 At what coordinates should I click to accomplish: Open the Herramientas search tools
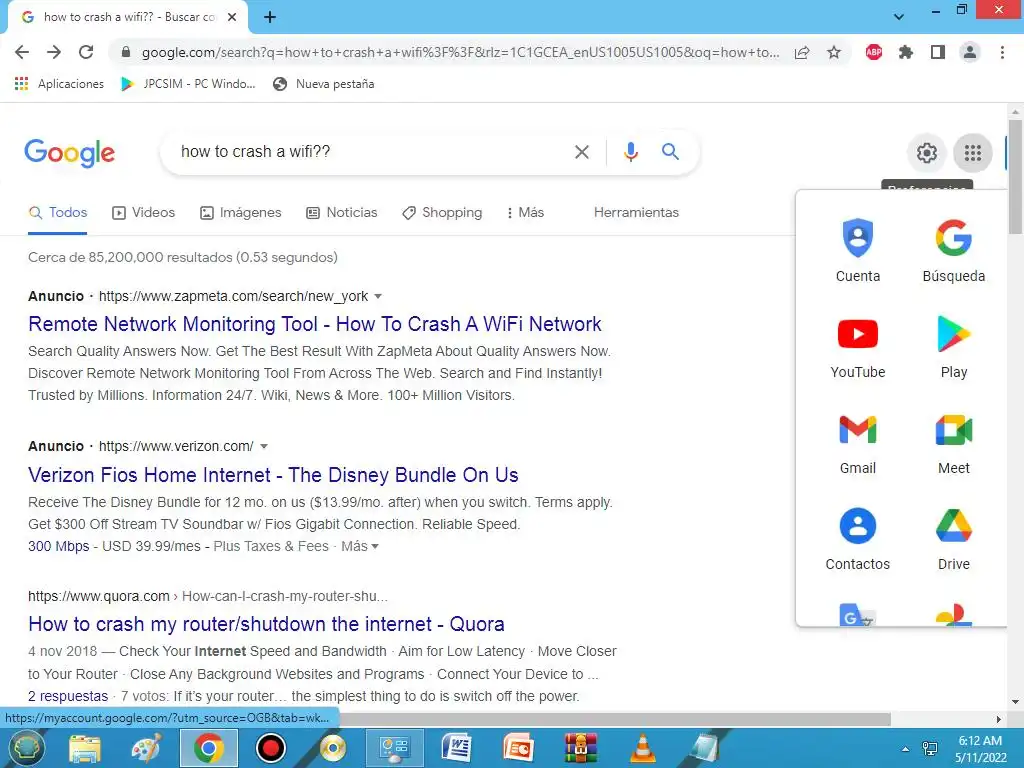pyautogui.click(x=636, y=213)
